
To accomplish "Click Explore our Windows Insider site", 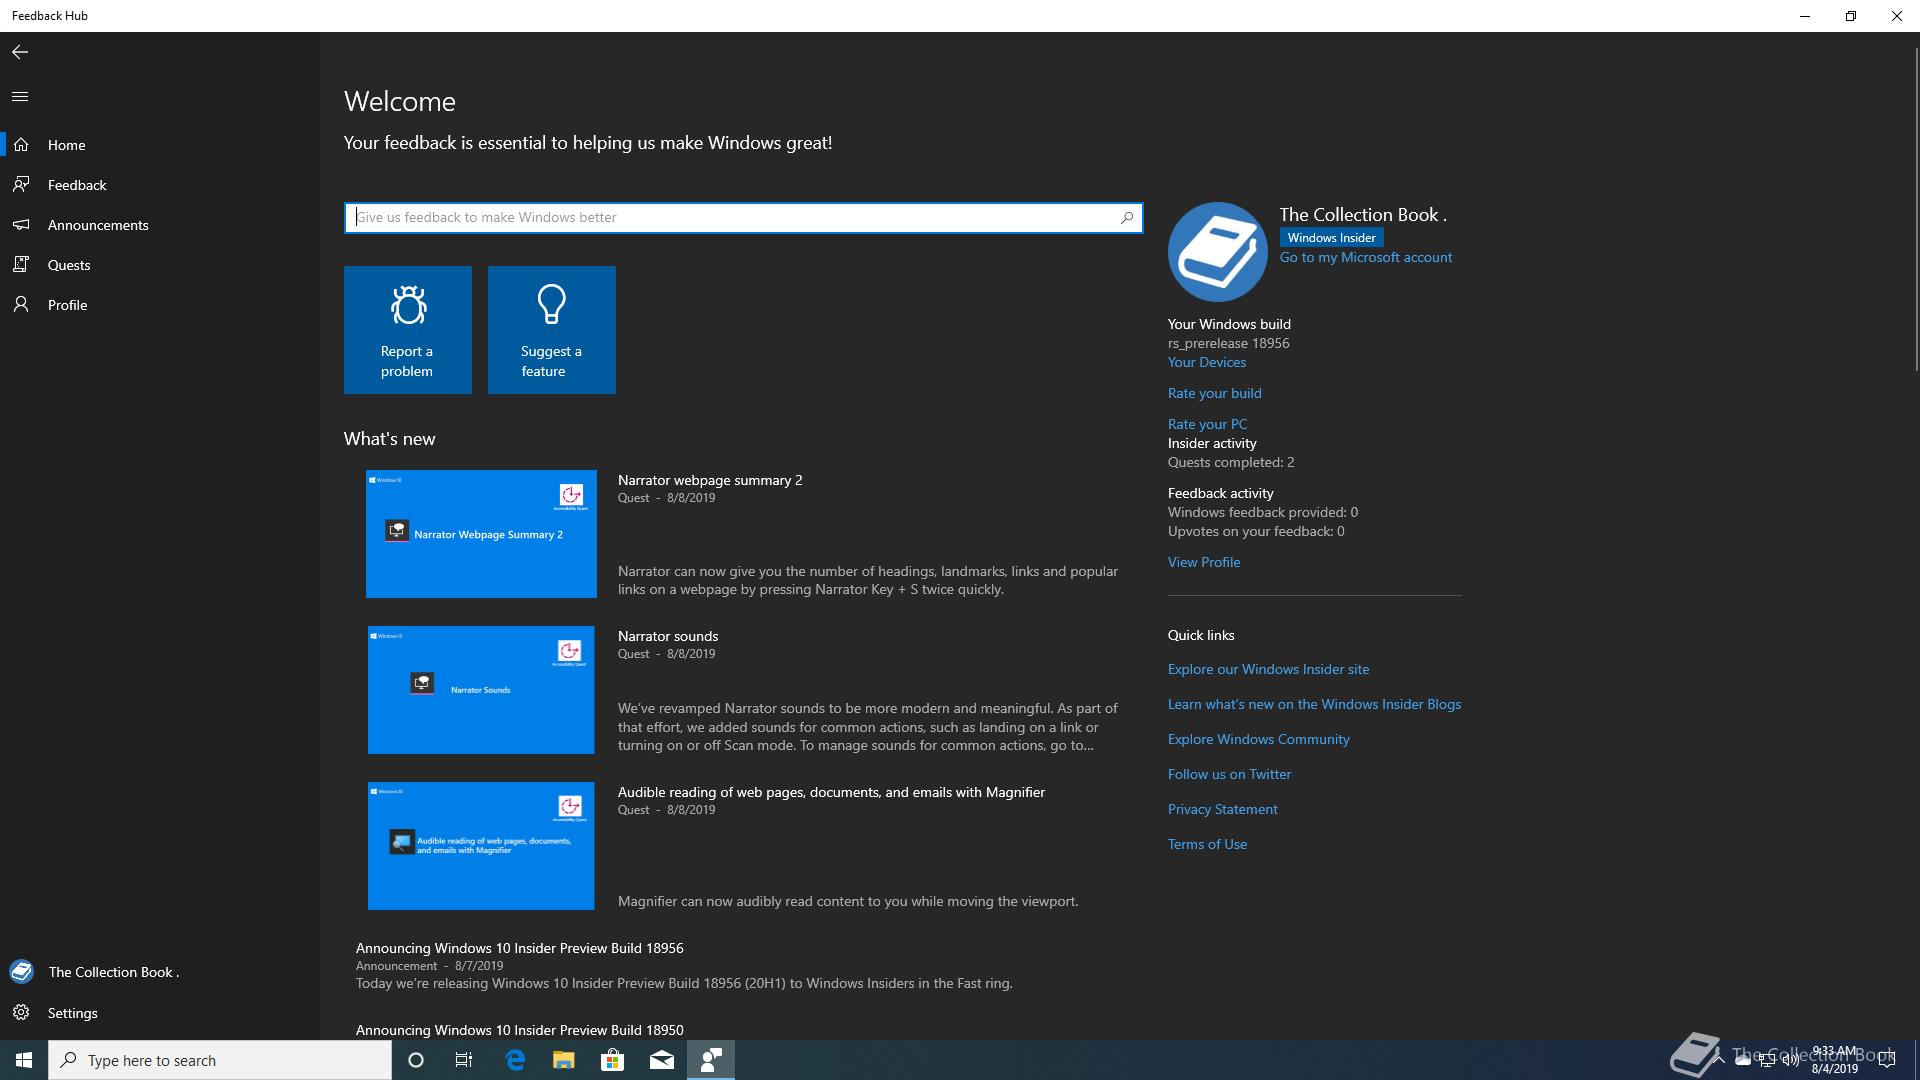I will coord(1269,669).
